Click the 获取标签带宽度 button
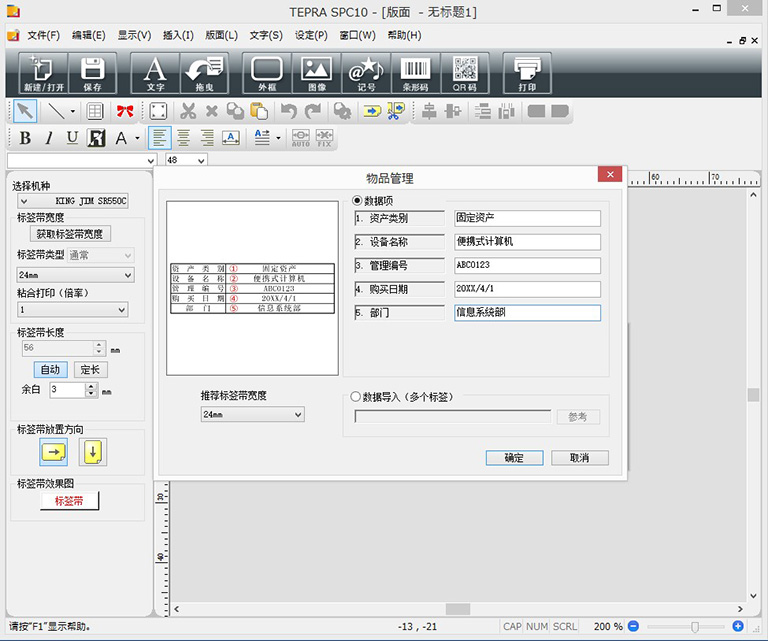This screenshot has height=641, width=768. (70, 234)
